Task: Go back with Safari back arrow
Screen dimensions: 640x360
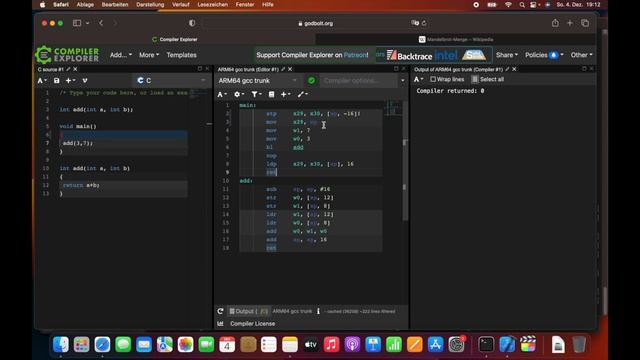Action: (x=101, y=23)
